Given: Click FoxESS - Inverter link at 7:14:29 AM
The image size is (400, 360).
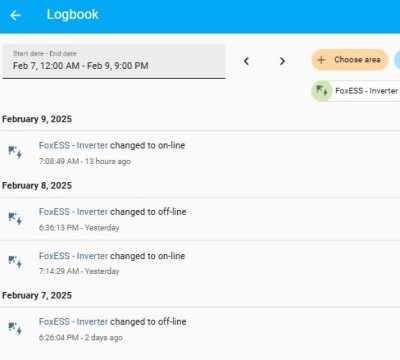Looking at the screenshot, I should click(73, 256).
